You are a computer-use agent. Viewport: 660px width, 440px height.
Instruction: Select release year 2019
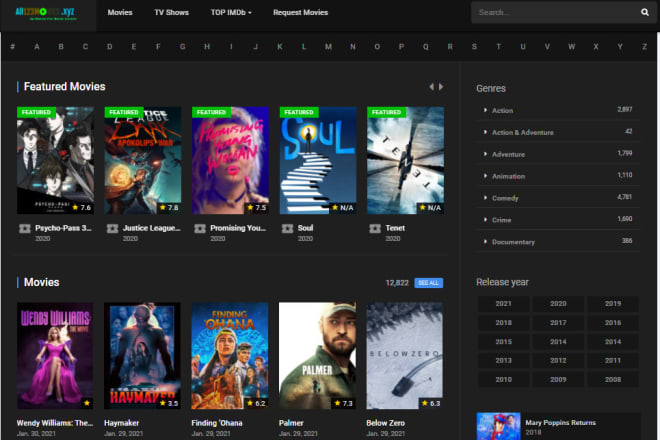(x=613, y=304)
